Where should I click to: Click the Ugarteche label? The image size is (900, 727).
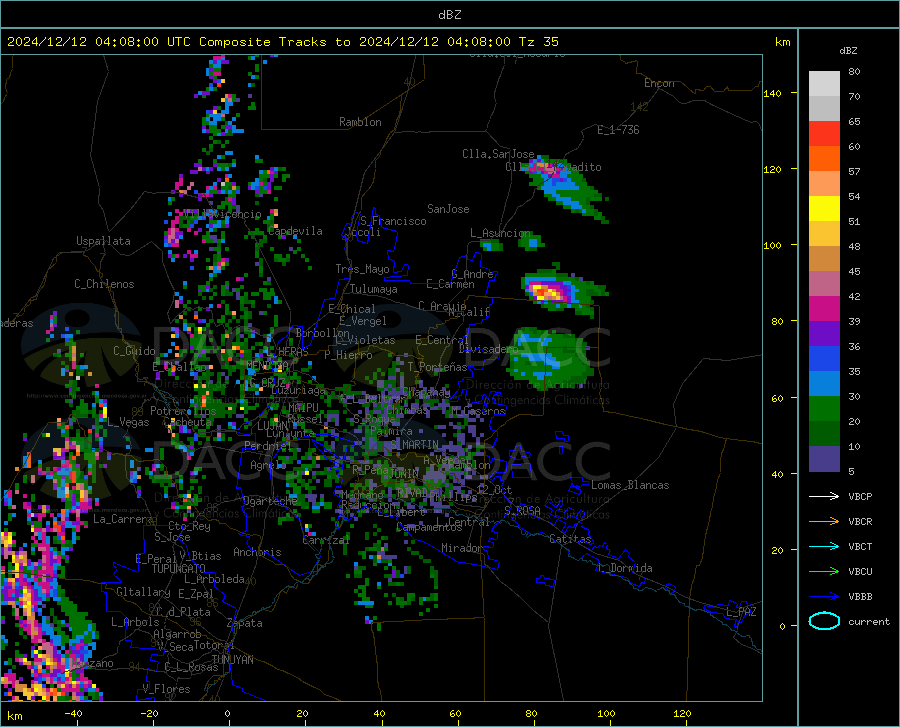point(270,501)
